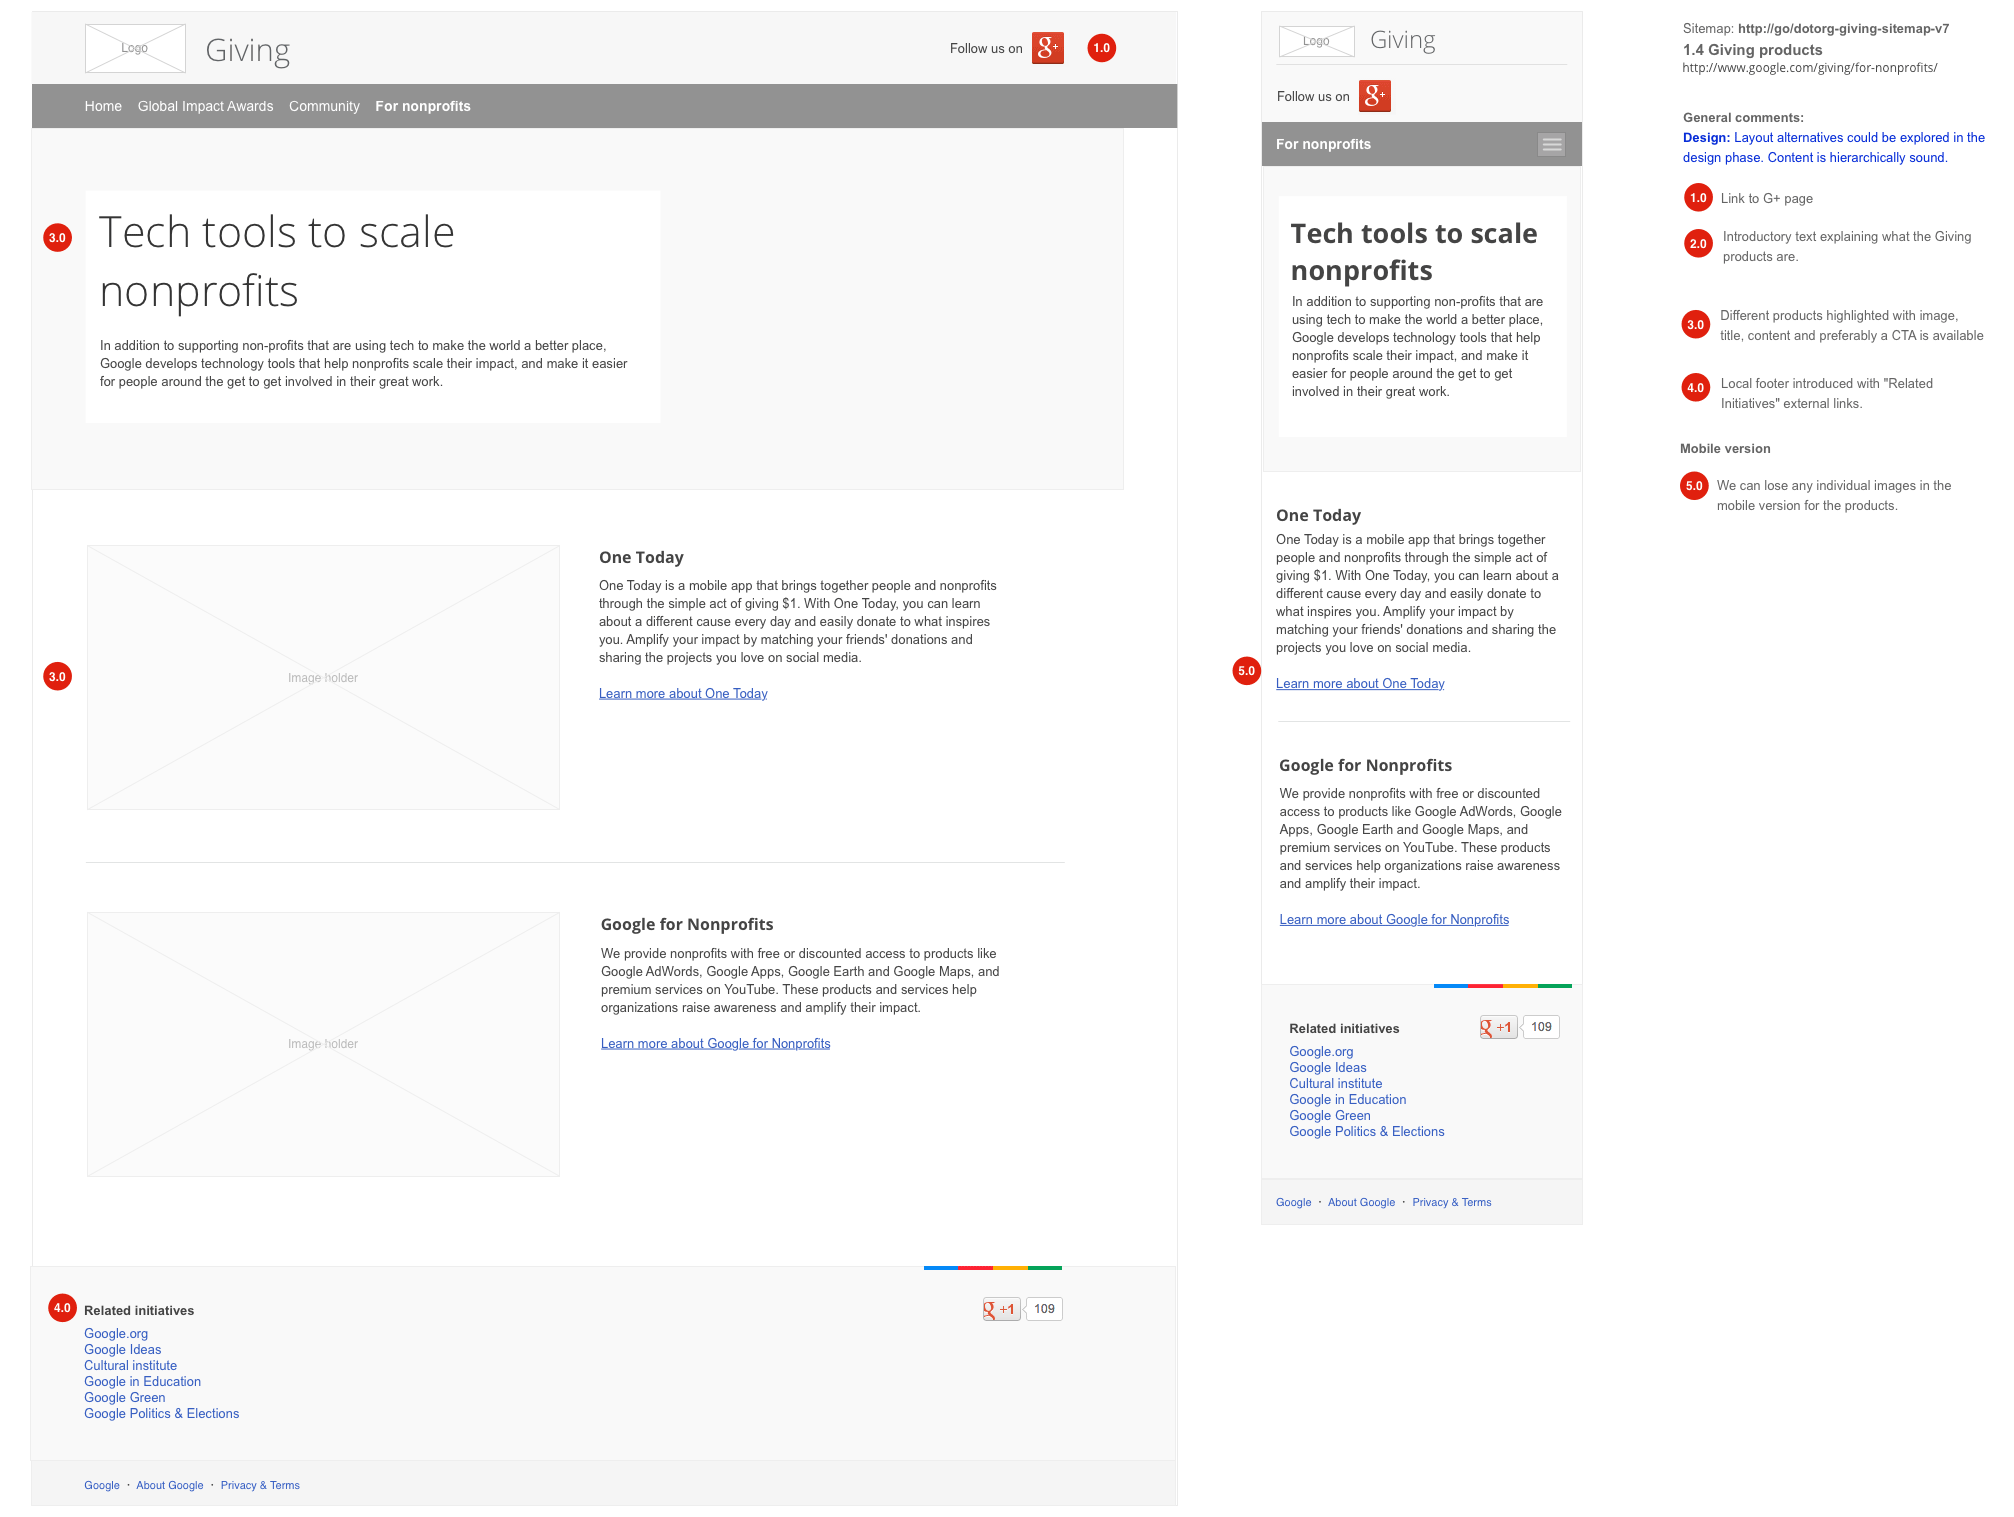
Task: Open Google Green link in mobile footer
Action: click(x=1329, y=1116)
